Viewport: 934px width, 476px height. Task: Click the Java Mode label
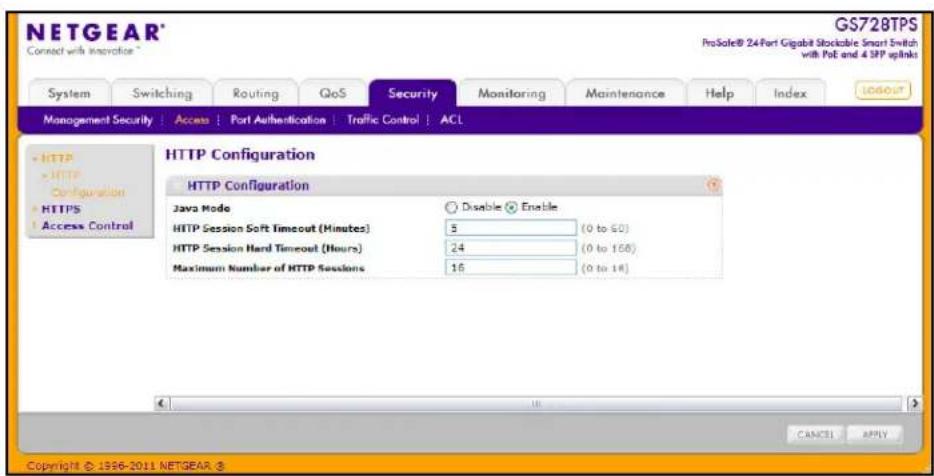pos(201,208)
